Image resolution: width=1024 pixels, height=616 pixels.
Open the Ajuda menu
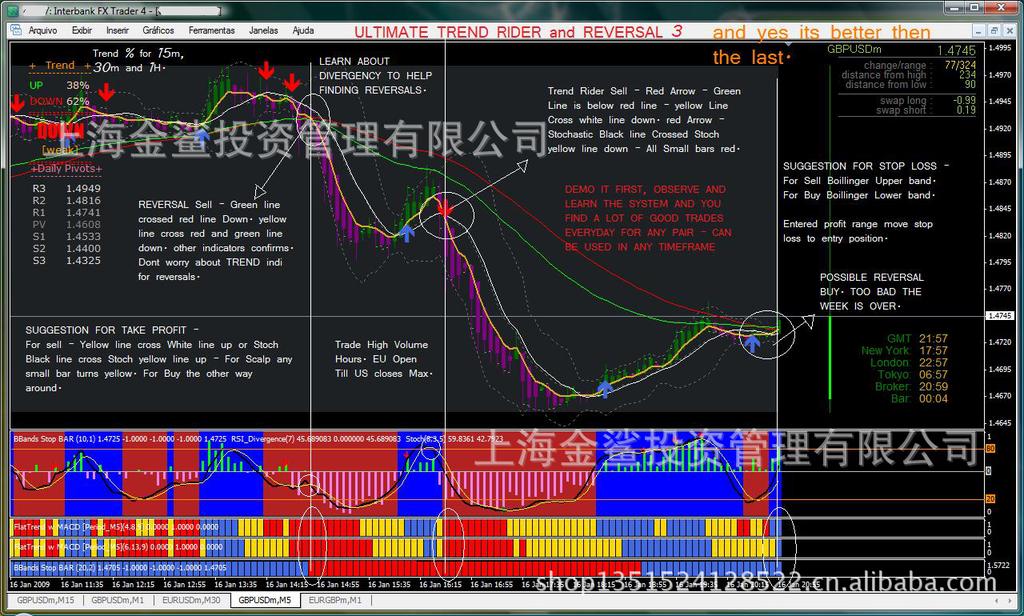click(303, 31)
